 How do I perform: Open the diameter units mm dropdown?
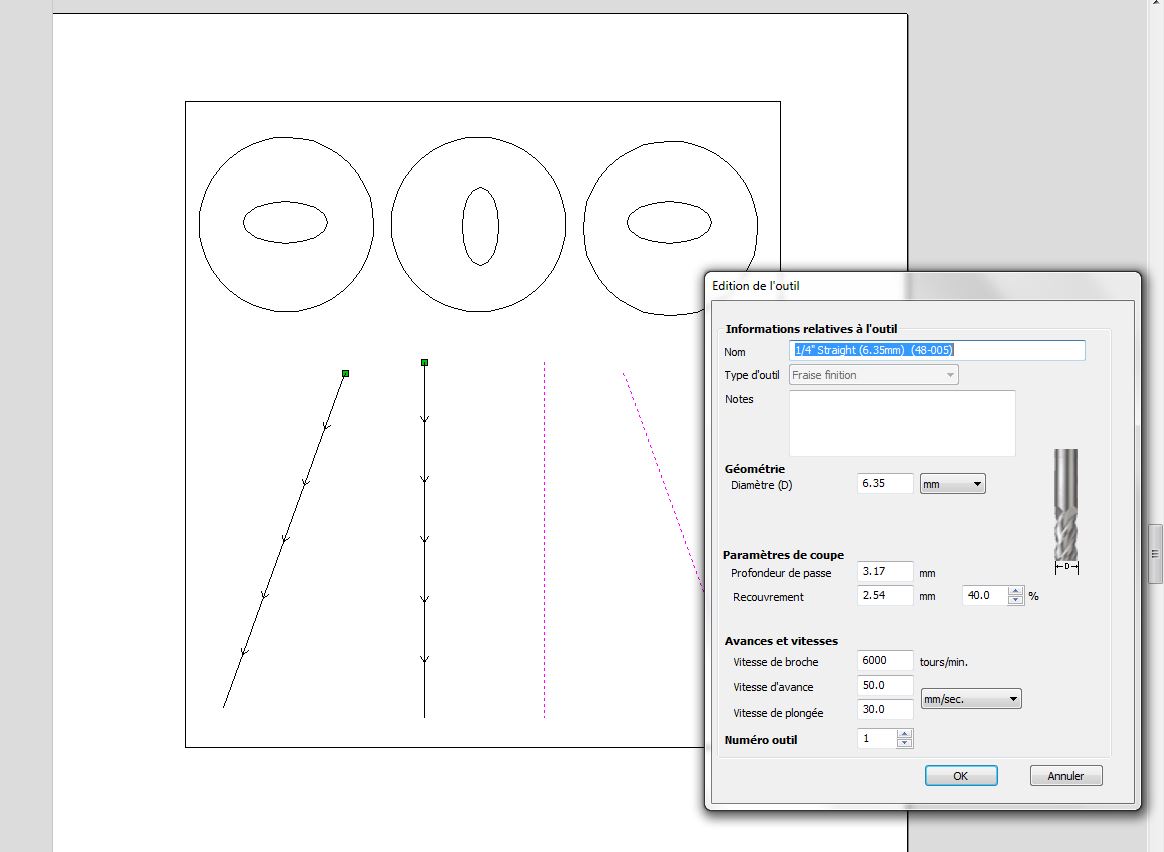[952, 484]
